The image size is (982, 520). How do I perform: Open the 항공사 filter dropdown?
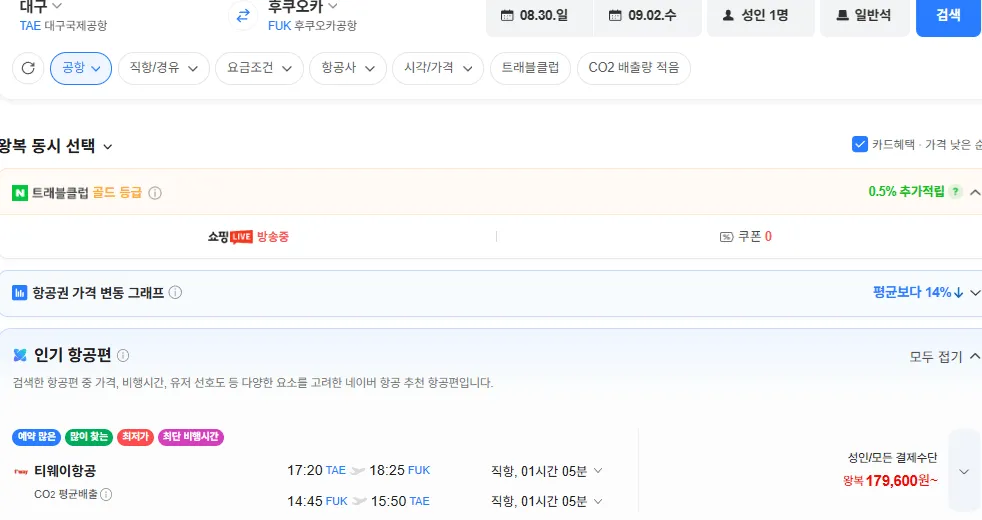tap(348, 68)
